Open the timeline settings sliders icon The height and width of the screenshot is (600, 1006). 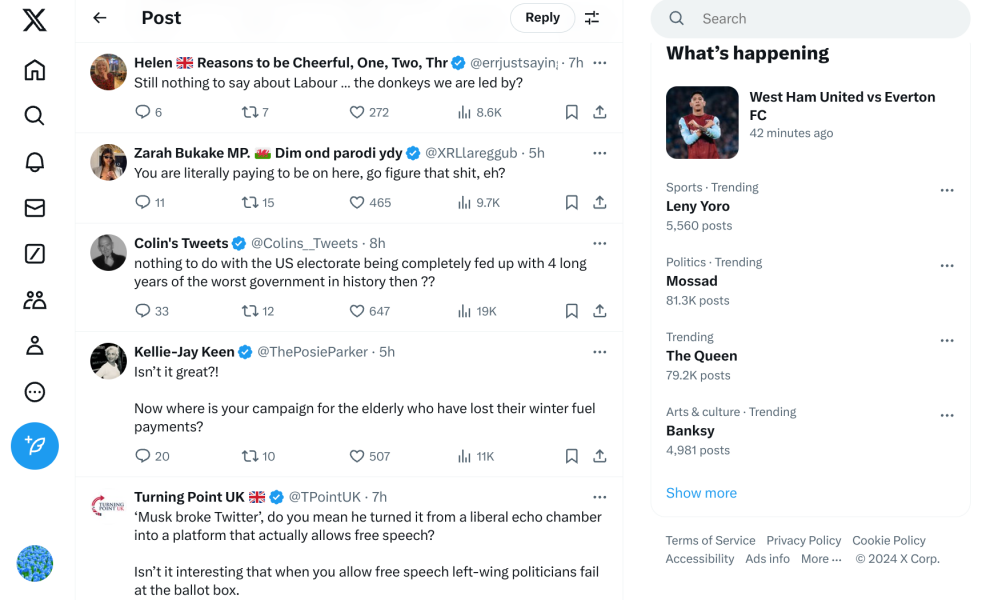click(x=592, y=17)
